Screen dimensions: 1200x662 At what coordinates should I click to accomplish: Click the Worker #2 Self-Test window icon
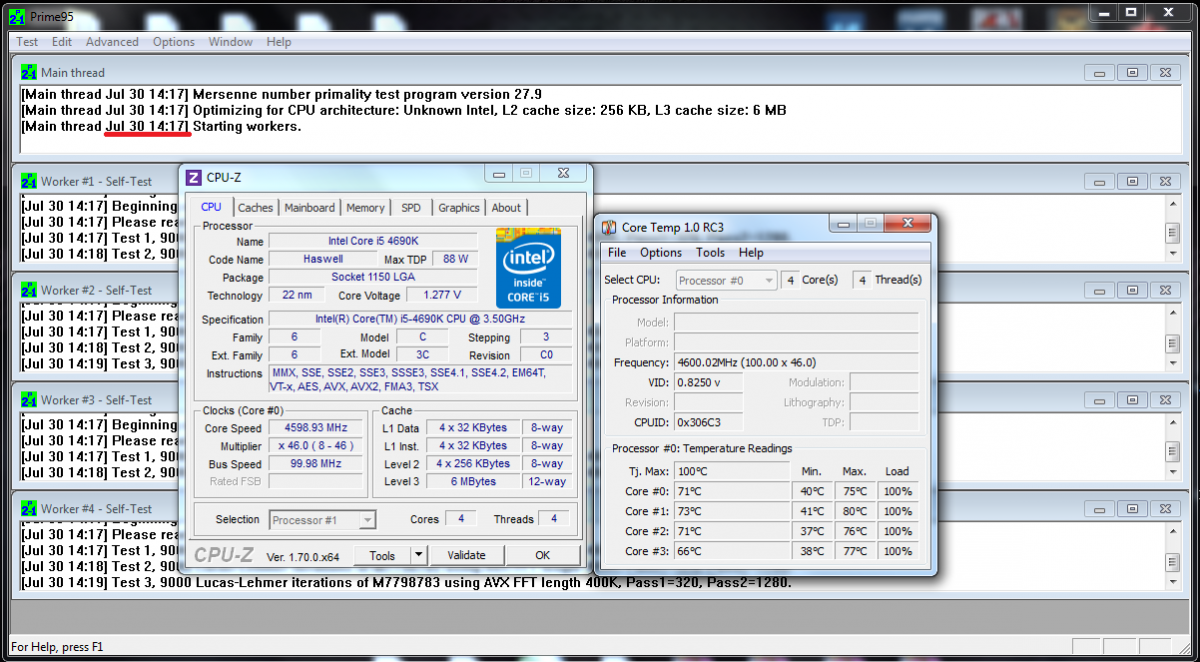point(29,290)
